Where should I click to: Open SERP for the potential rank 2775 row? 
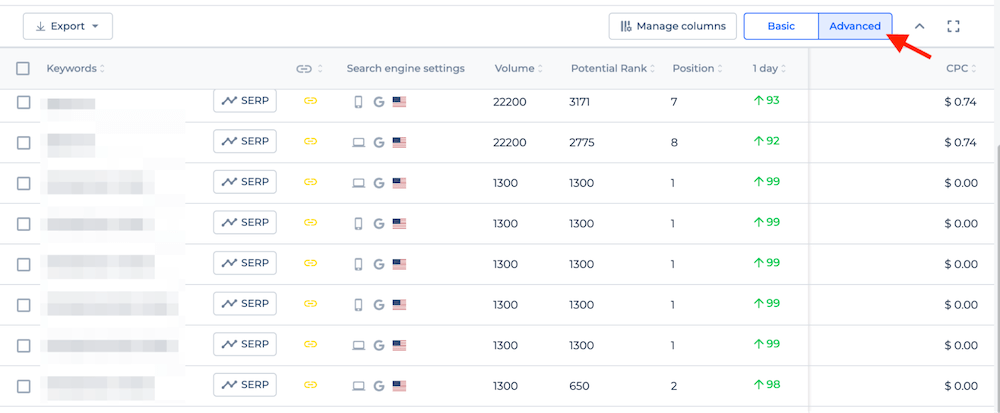point(245,141)
